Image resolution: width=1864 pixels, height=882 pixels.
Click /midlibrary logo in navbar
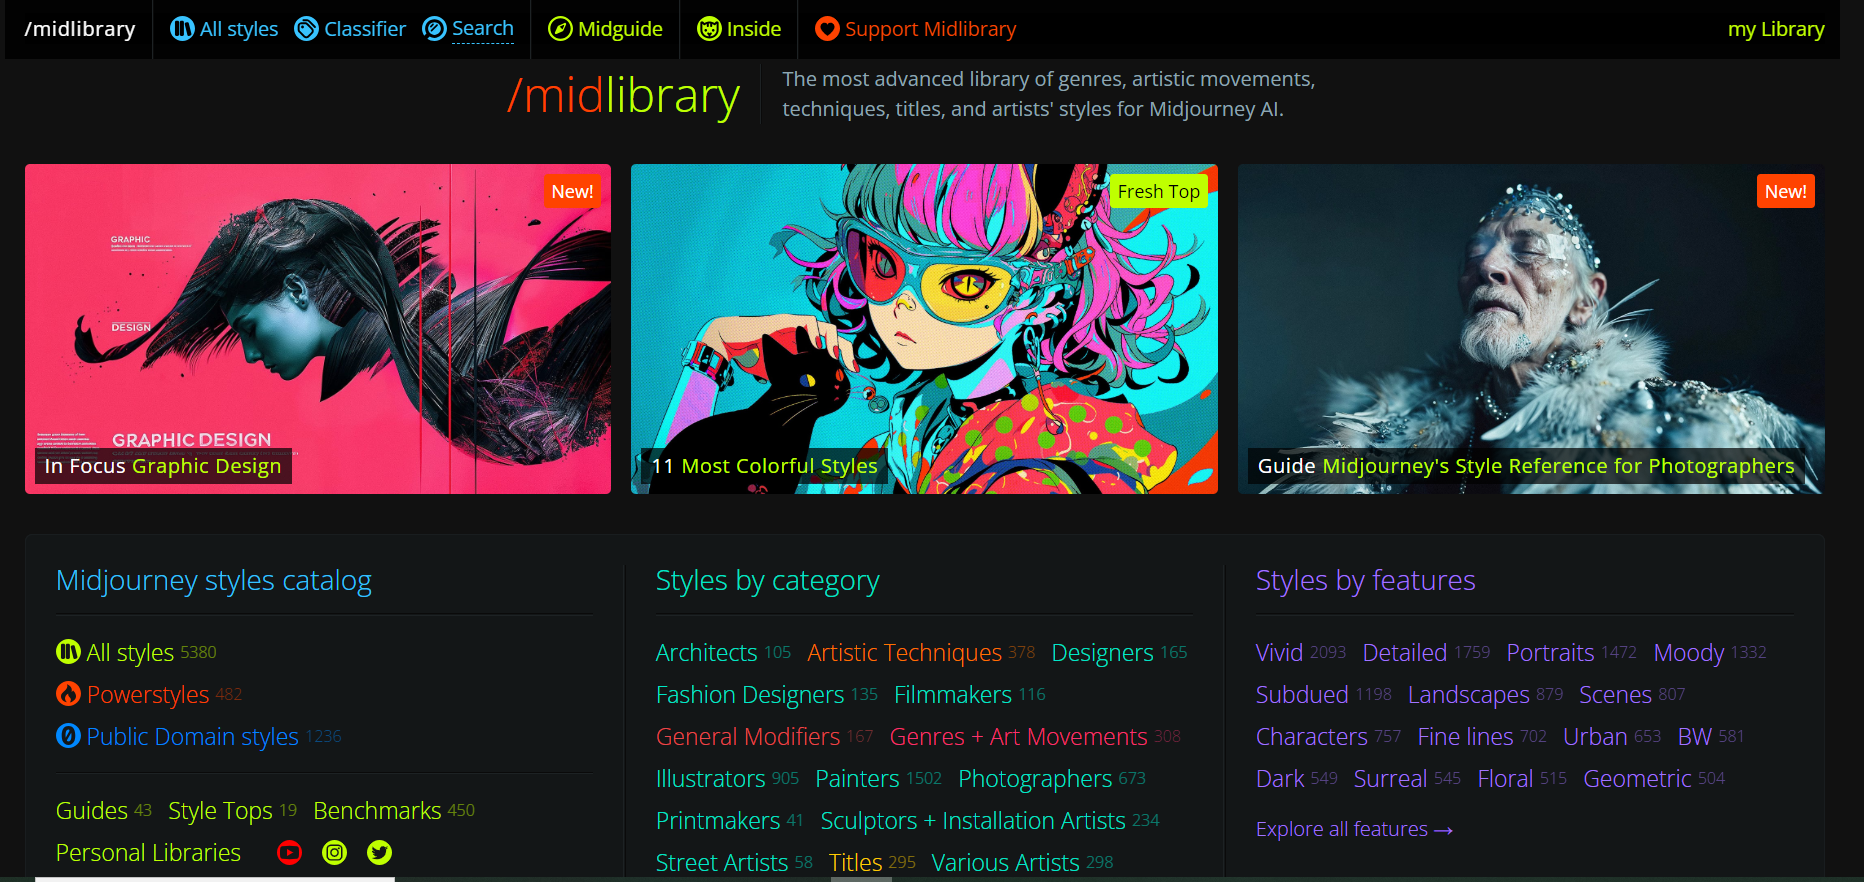coord(80,29)
